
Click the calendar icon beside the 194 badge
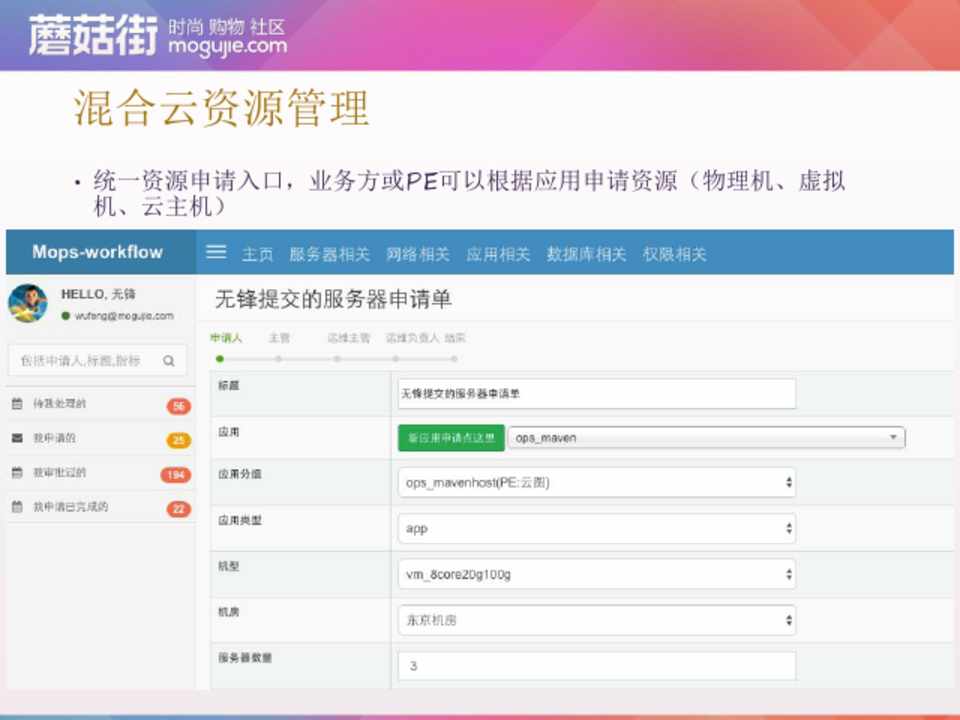coord(17,473)
